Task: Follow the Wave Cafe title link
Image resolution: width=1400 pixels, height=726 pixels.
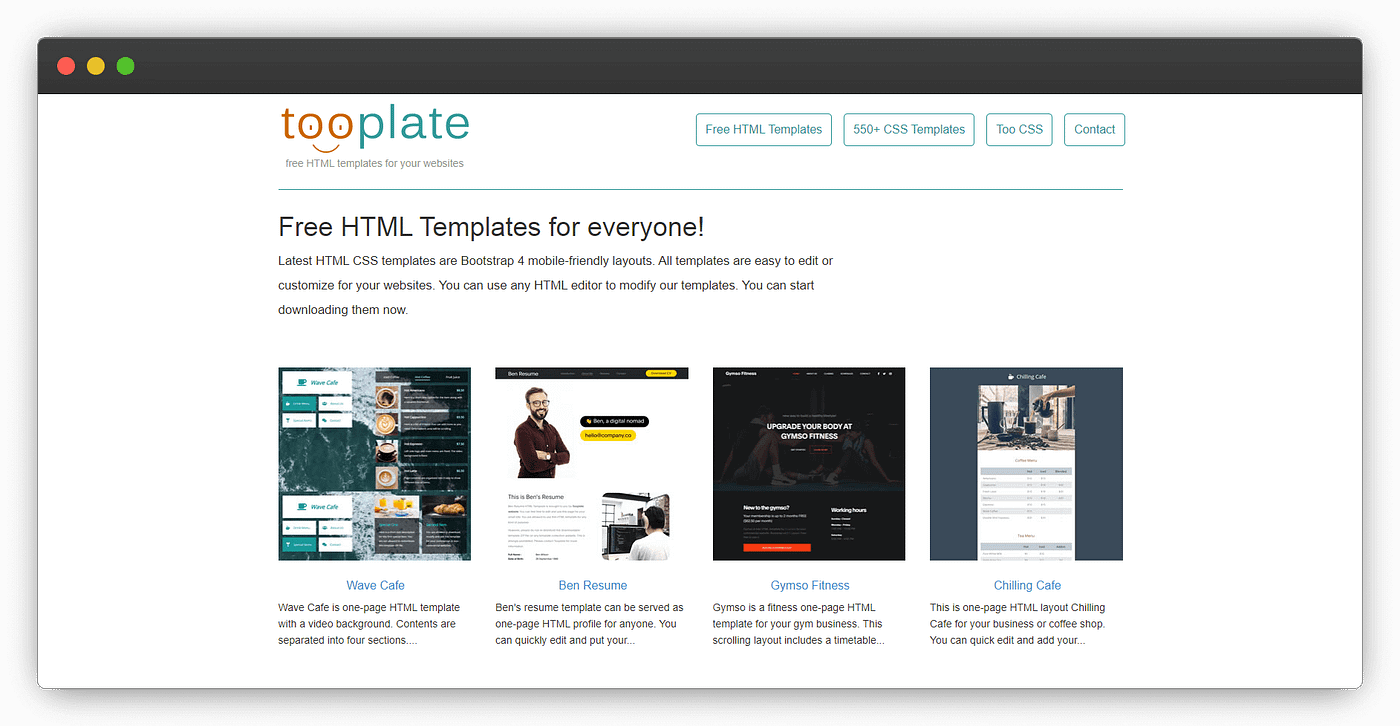Action: 375,585
